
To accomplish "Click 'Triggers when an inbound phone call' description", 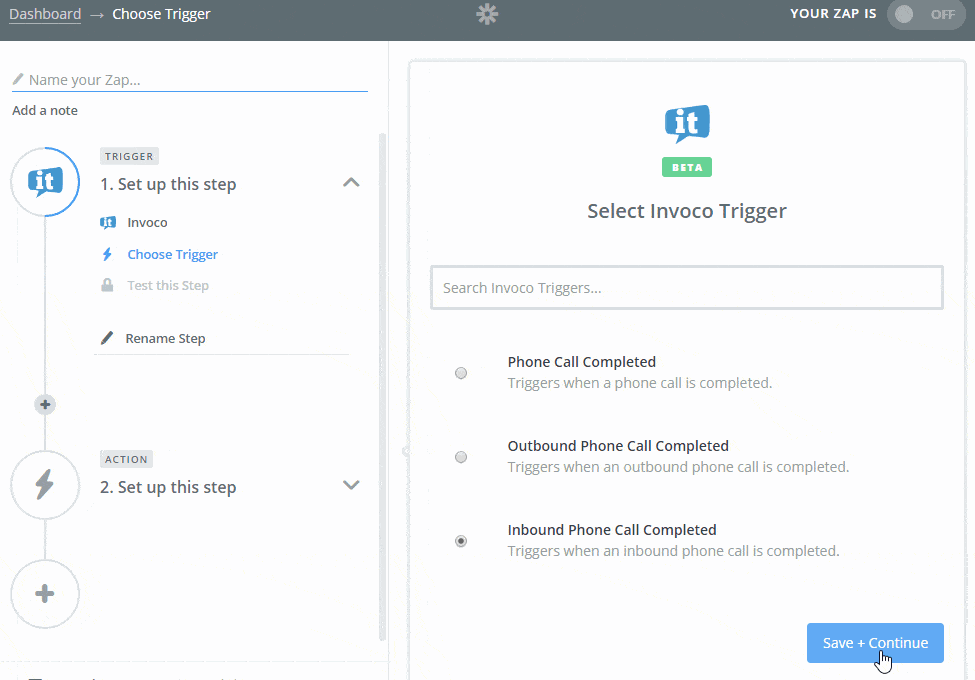I will pos(673,551).
